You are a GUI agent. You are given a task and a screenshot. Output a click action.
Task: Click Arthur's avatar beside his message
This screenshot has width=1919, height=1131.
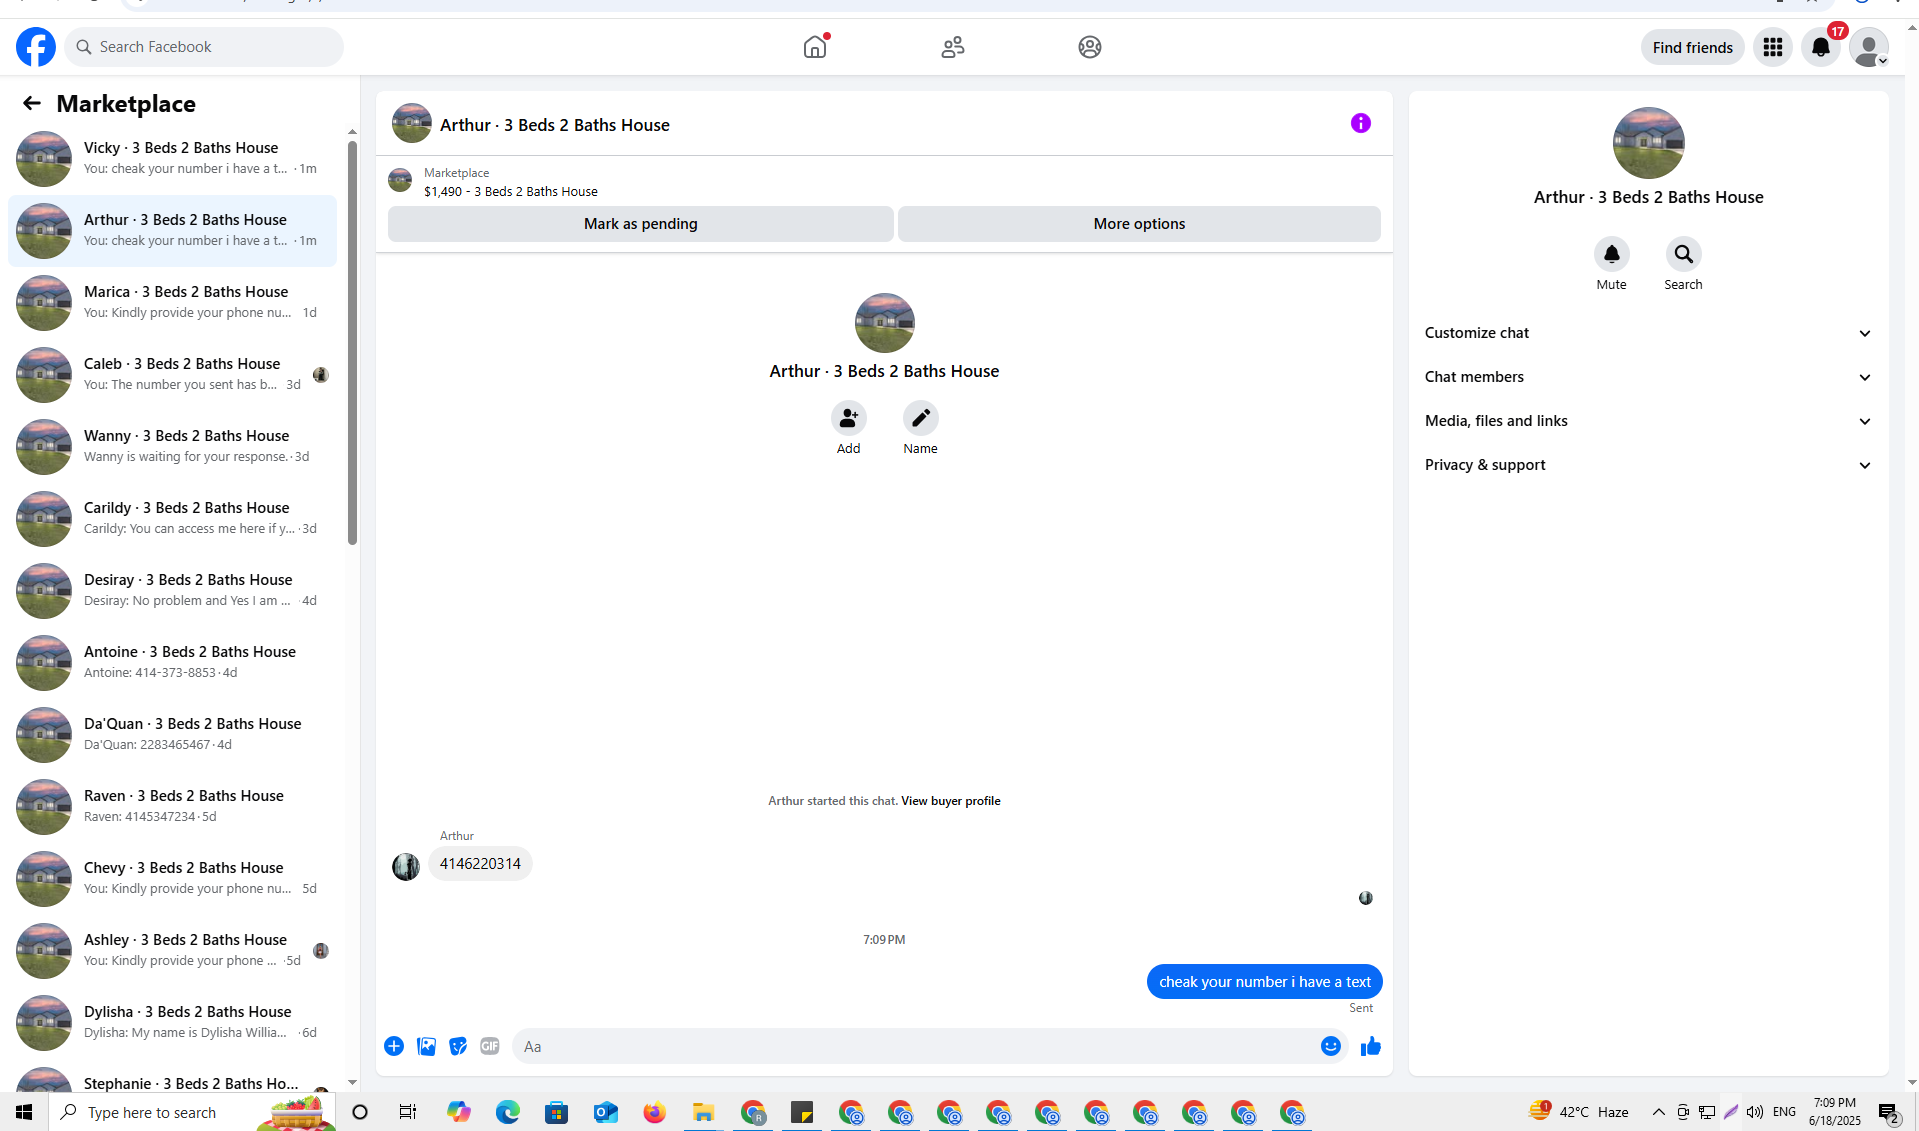(x=406, y=866)
